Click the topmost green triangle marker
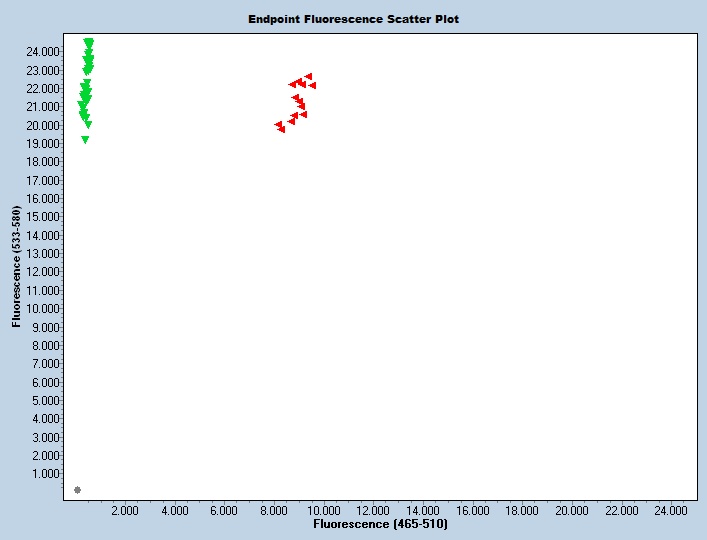Screen dimensions: 707x540 [89, 42]
